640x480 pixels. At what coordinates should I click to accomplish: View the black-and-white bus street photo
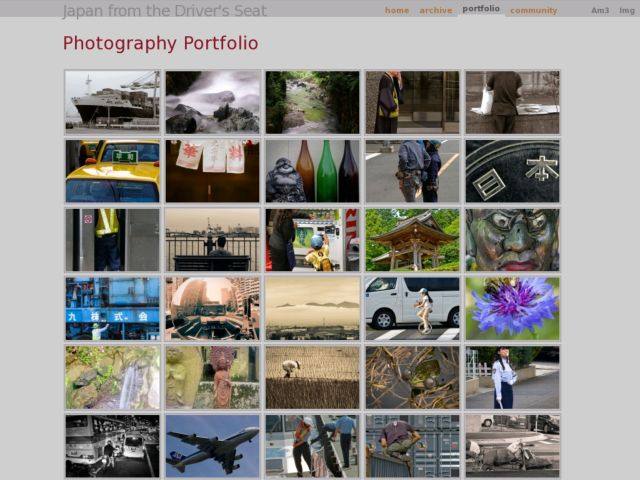tap(113, 446)
